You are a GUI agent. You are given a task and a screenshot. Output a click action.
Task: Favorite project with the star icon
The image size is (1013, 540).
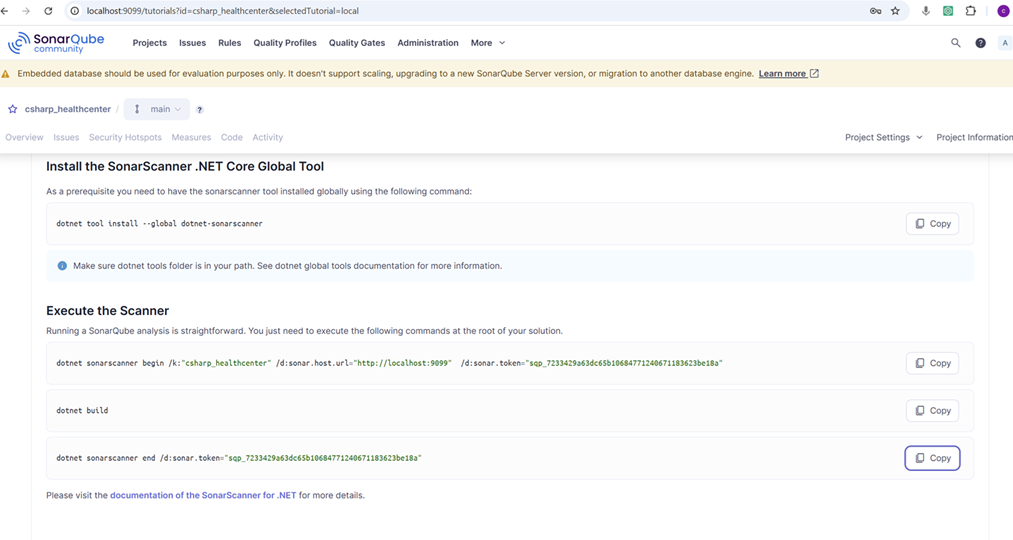coord(12,109)
